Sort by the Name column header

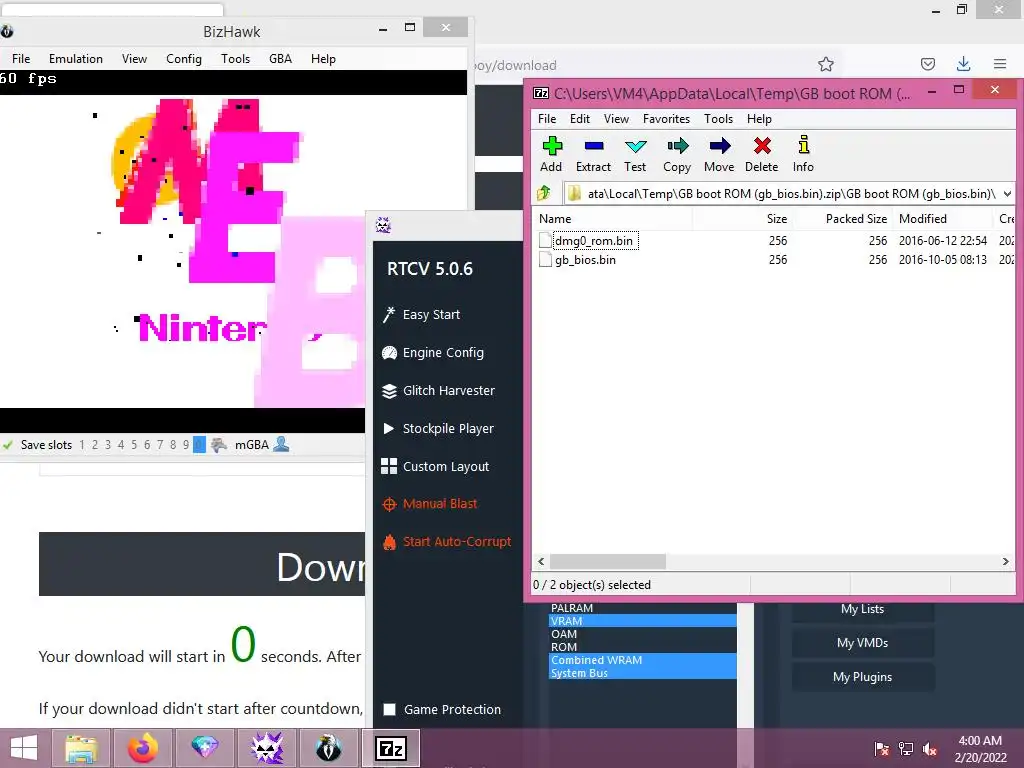pyautogui.click(x=613, y=219)
